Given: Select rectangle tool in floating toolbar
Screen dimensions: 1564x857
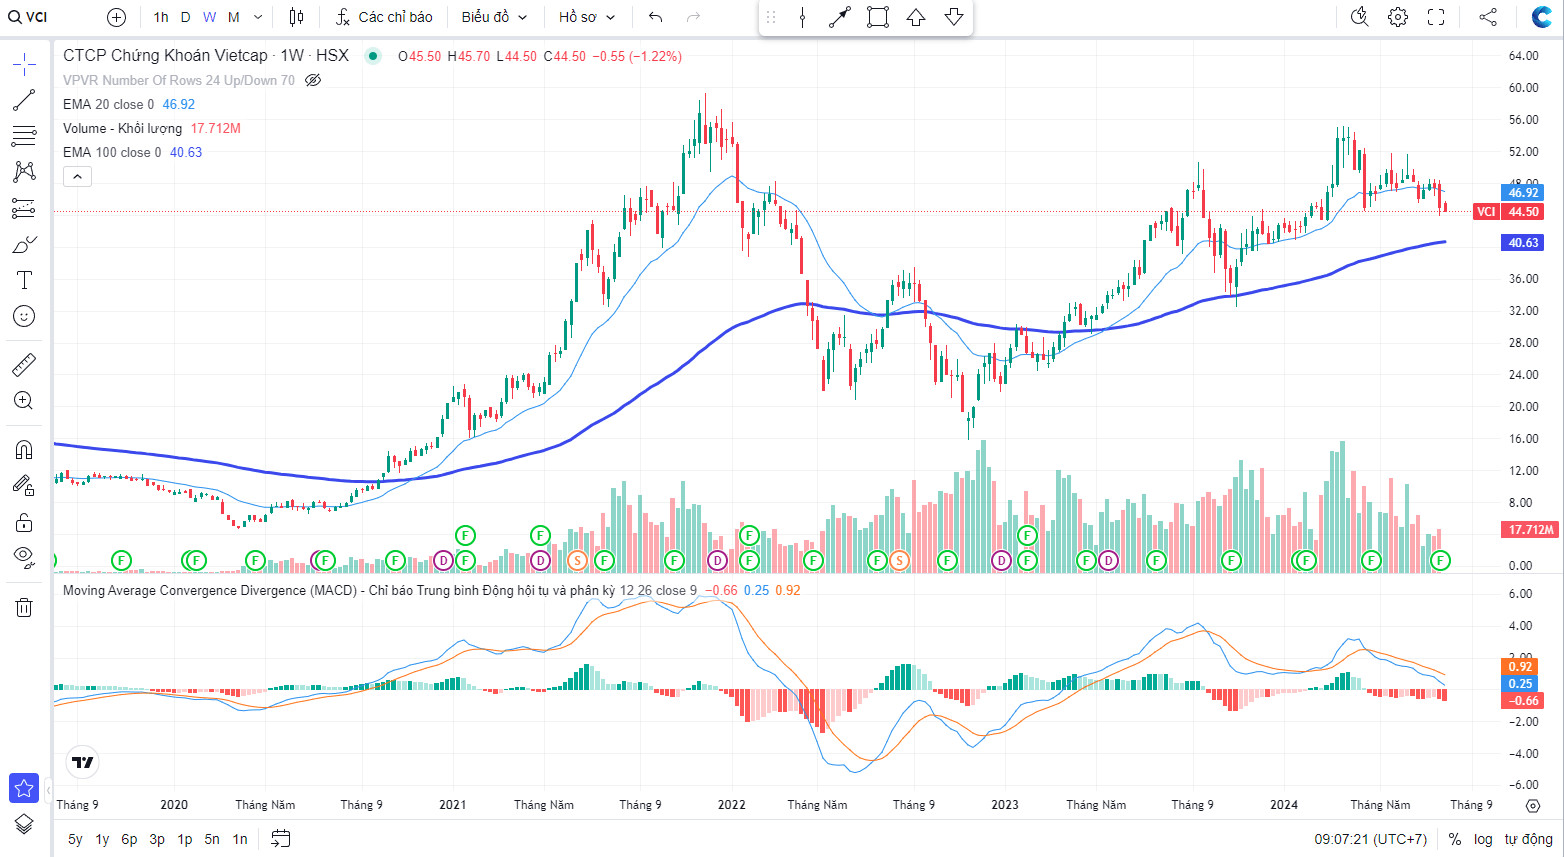Looking at the screenshot, I should 878,17.
